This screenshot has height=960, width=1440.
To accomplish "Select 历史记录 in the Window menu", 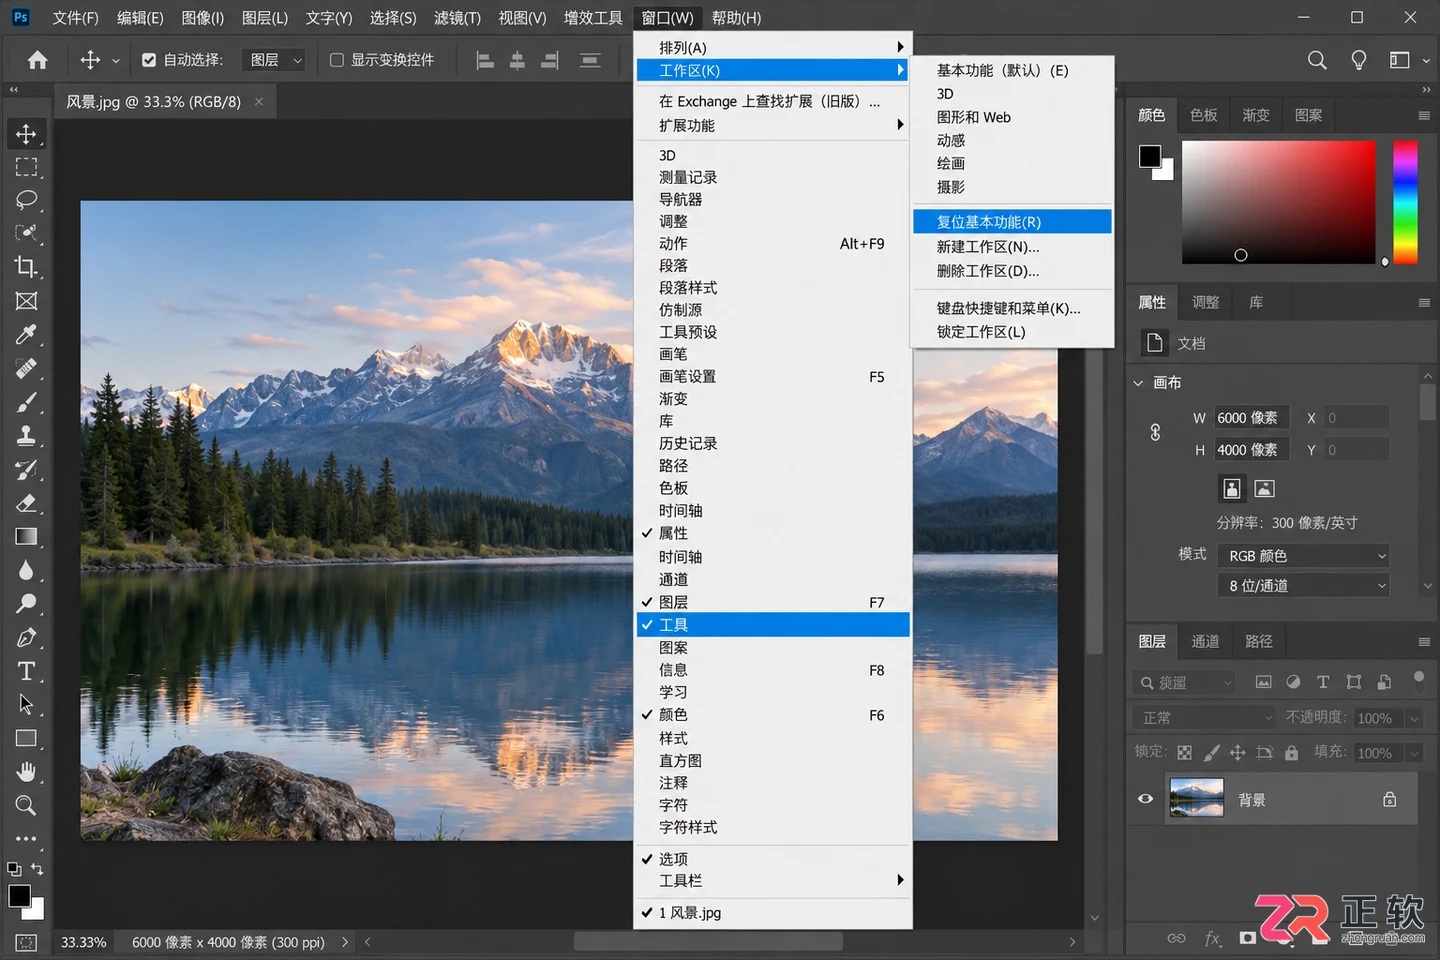I will (x=772, y=443).
